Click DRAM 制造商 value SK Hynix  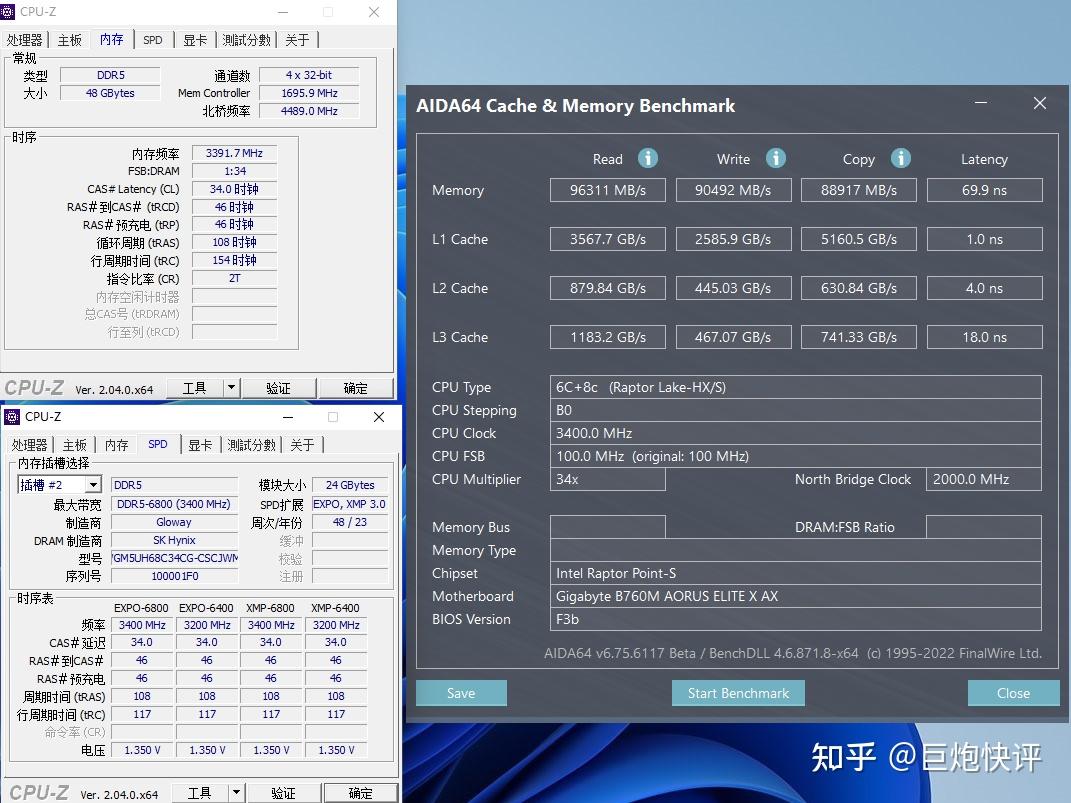[174, 540]
